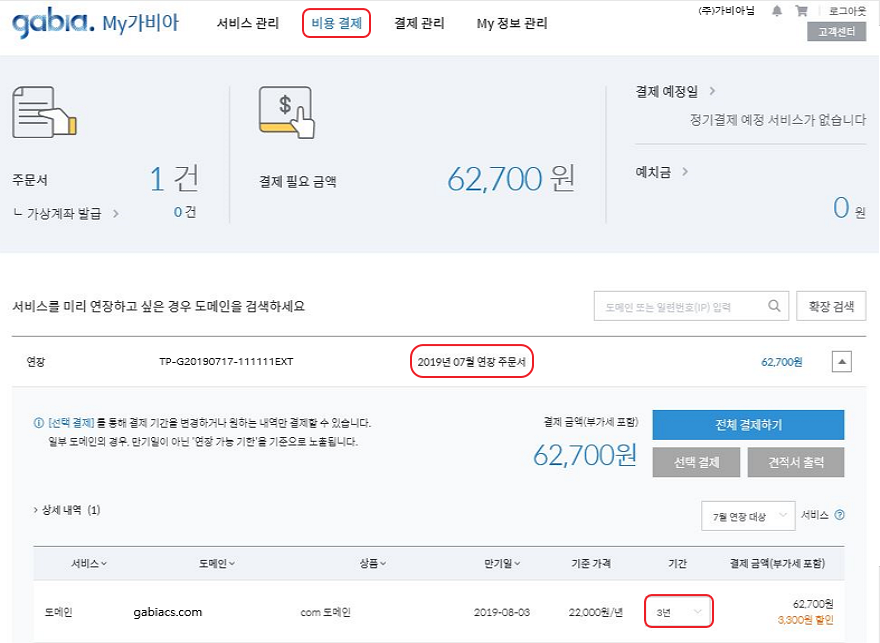The width and height of the screenshot is (880, 643).
Task: Click the 62,700원 amount in the order row
Action: point(781,362)
